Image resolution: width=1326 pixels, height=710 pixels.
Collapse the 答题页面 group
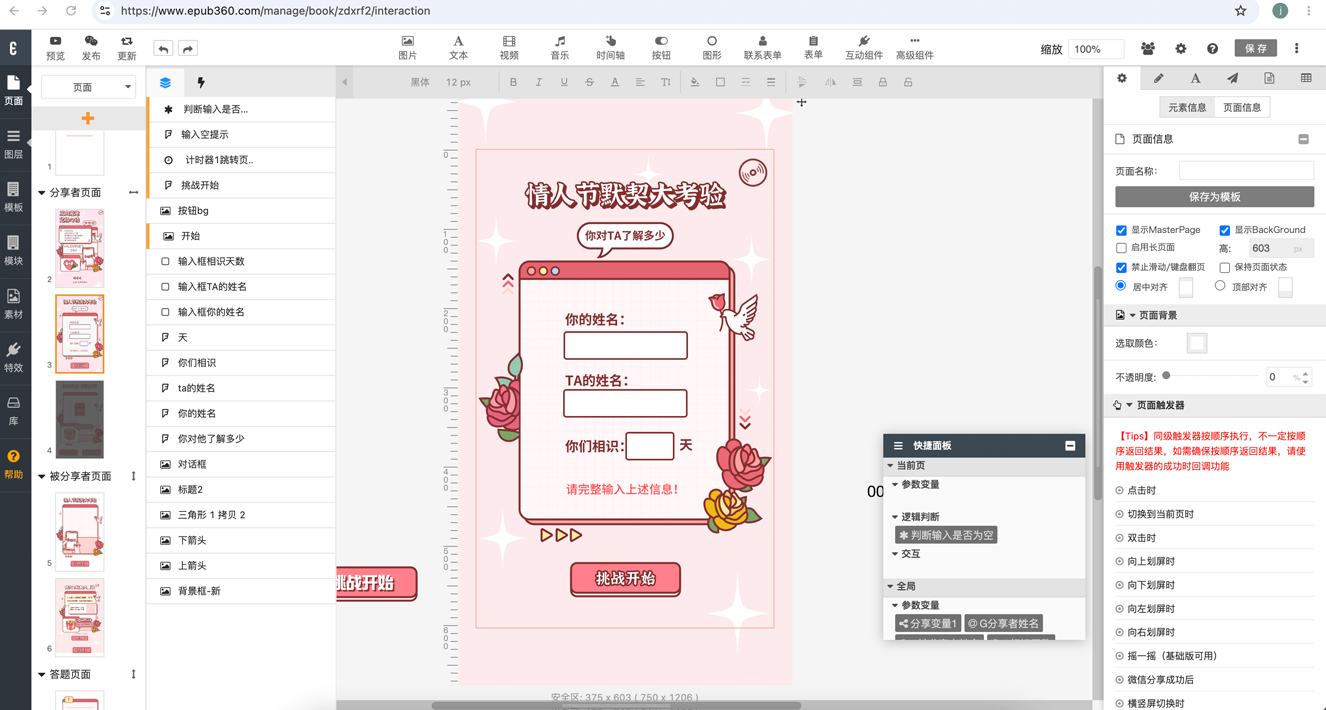[42, 675]
